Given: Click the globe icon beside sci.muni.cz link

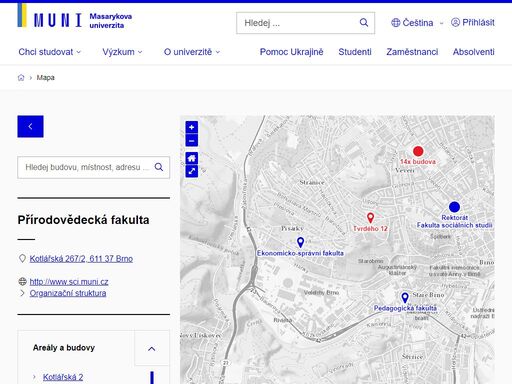Looking at the screenshot, I should click(22, 282).
